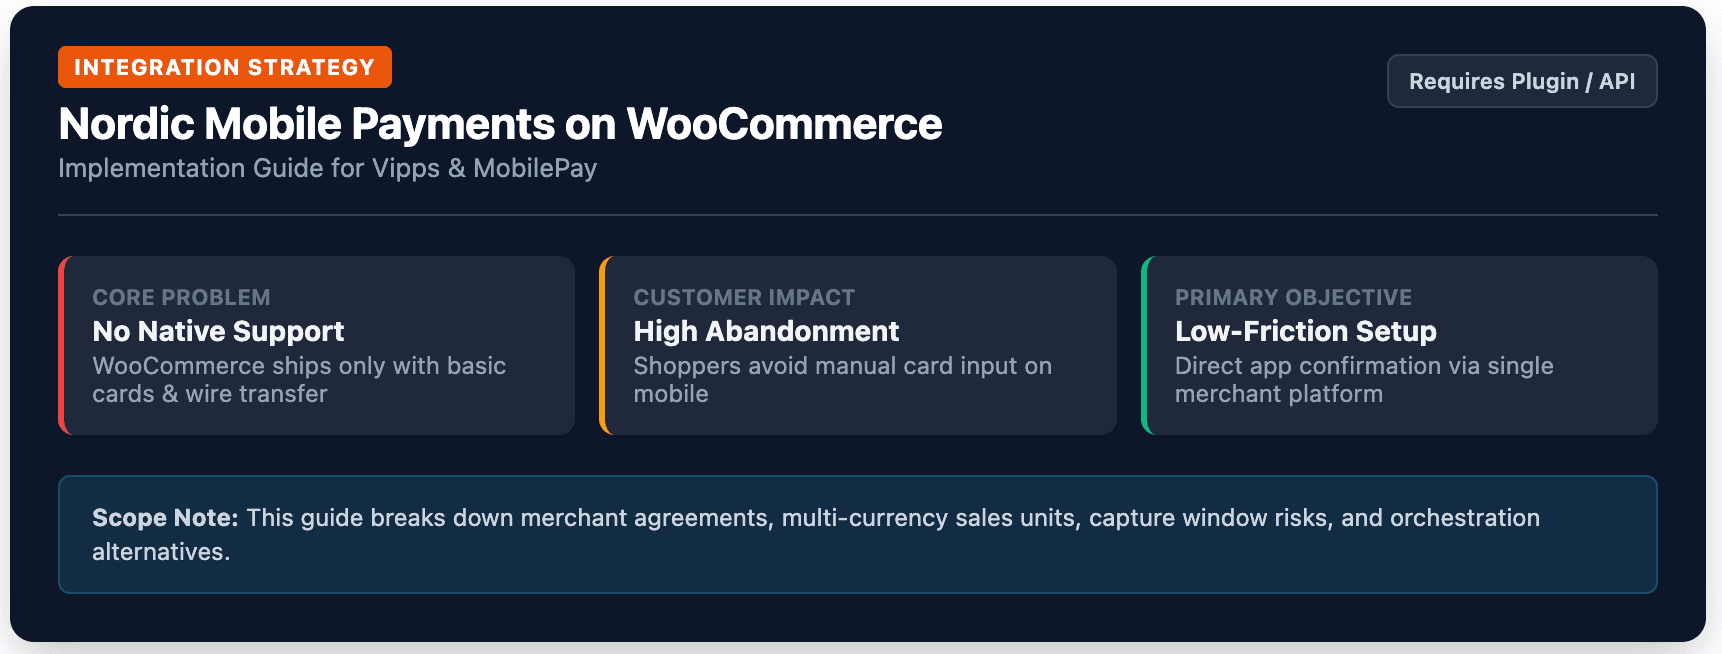Click the INTEGRATION STRATEGY orange tag

(225, 67)
